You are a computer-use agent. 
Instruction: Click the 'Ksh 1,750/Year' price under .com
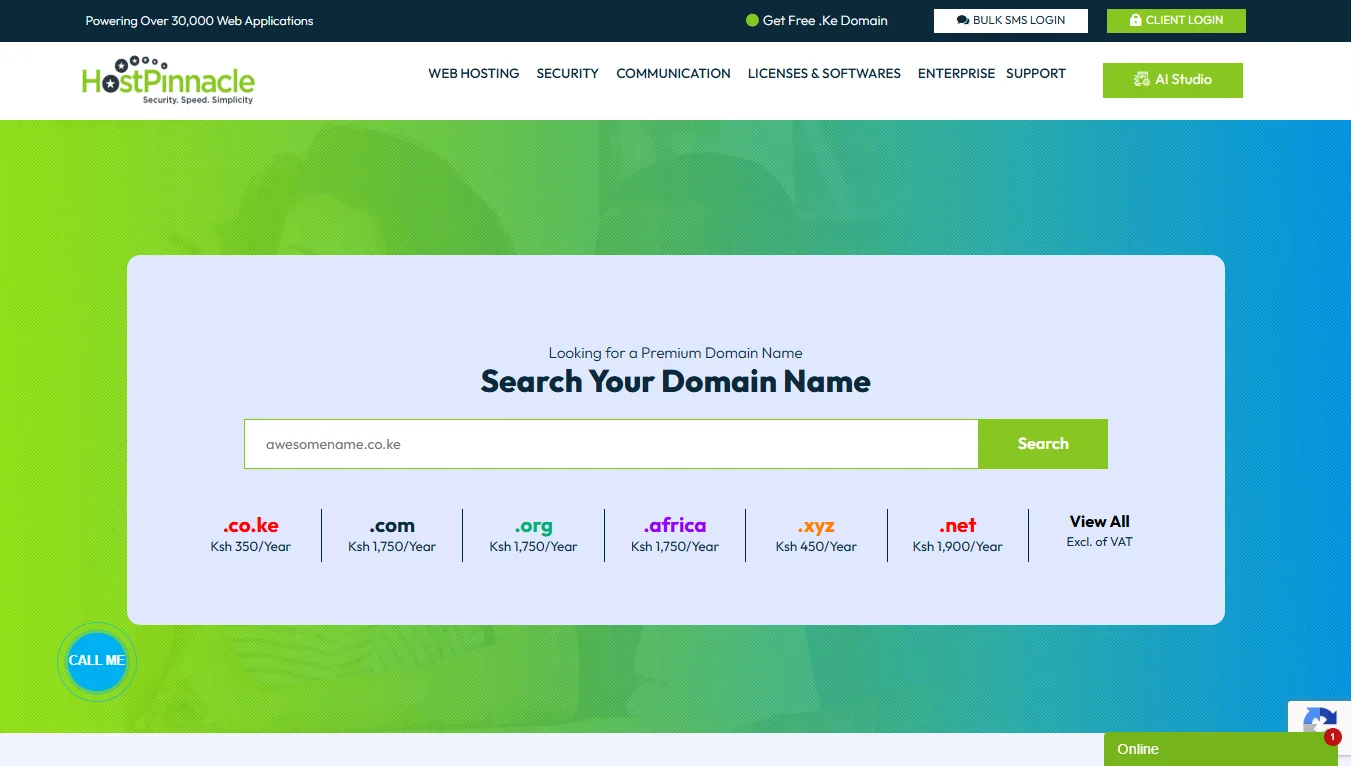coord(392,547)
